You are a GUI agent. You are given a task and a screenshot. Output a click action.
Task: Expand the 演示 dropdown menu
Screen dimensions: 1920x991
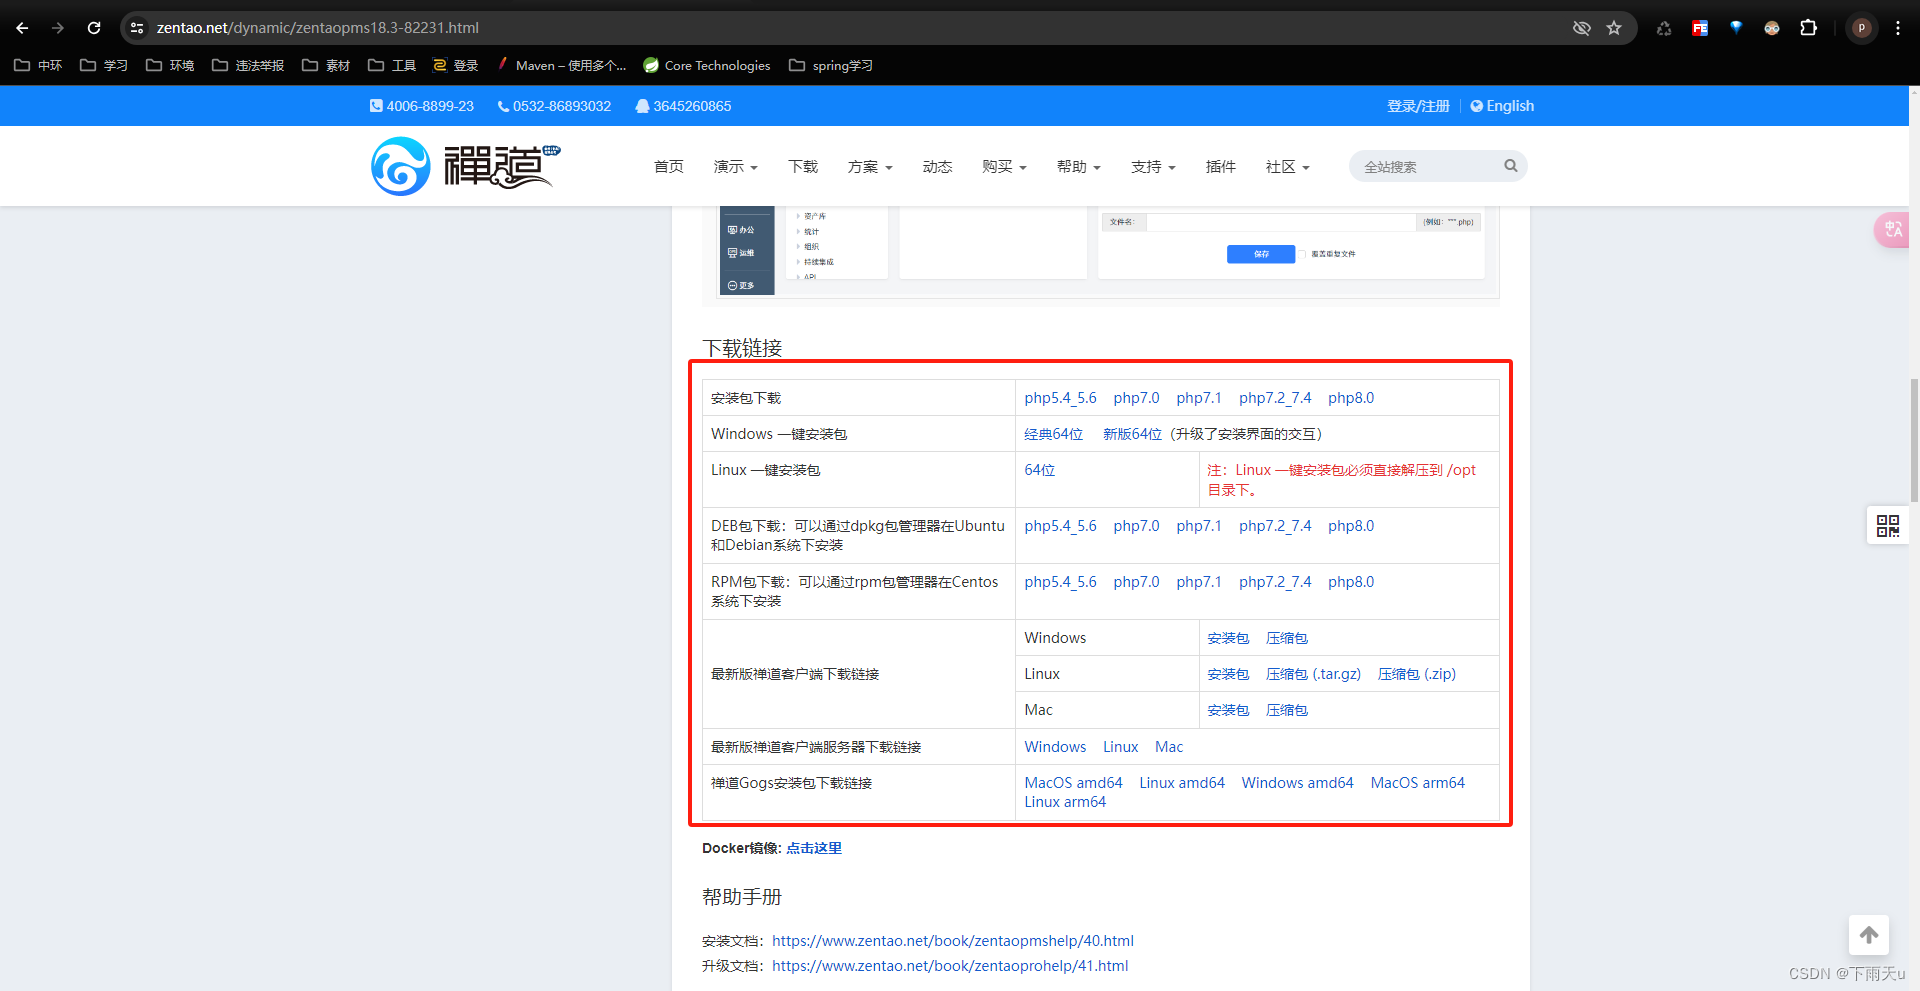pyautogui.click(x=735, y=167)
